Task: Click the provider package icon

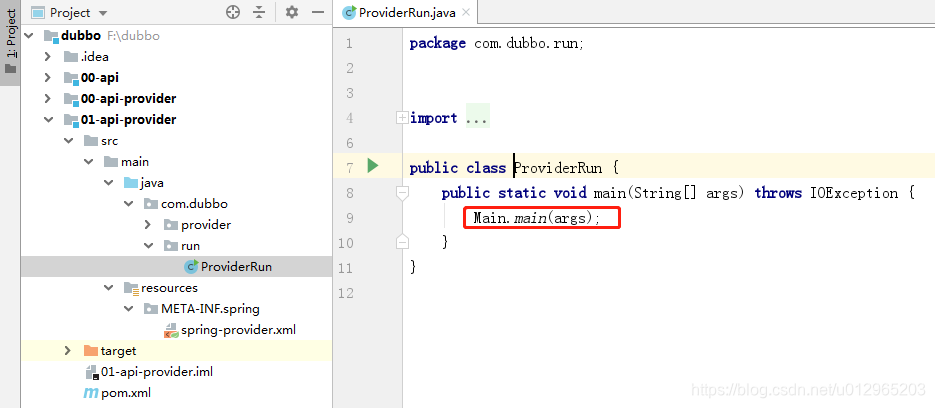Action: 171,225
